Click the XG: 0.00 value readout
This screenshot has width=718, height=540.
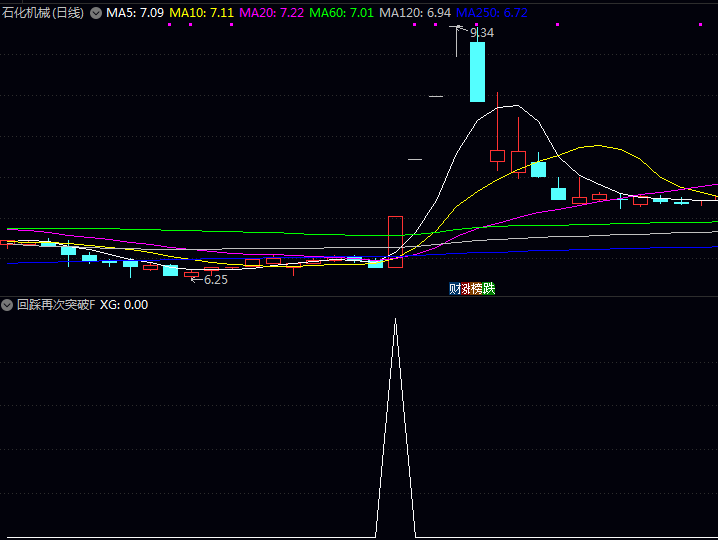point(124,305)
